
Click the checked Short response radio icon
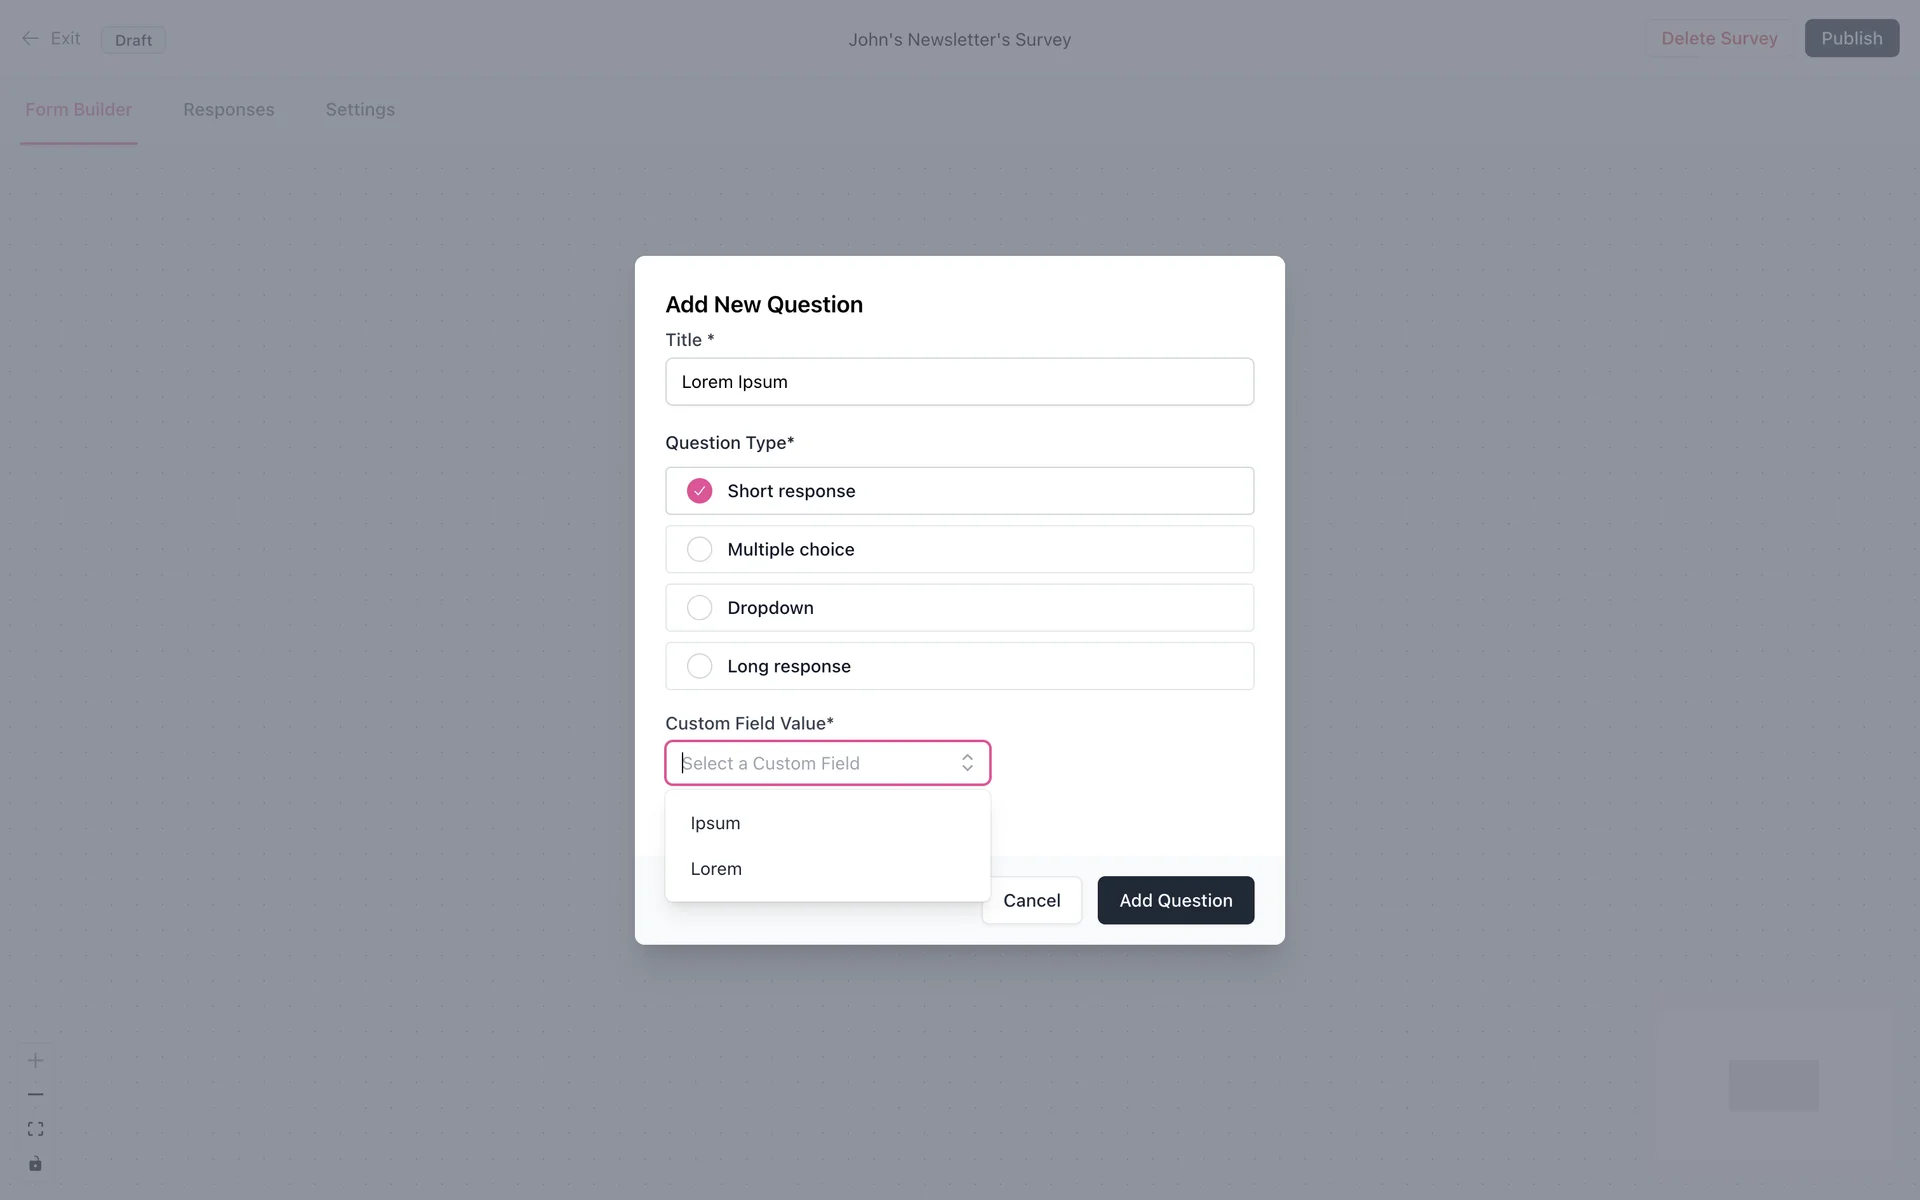tap(699, 491)
